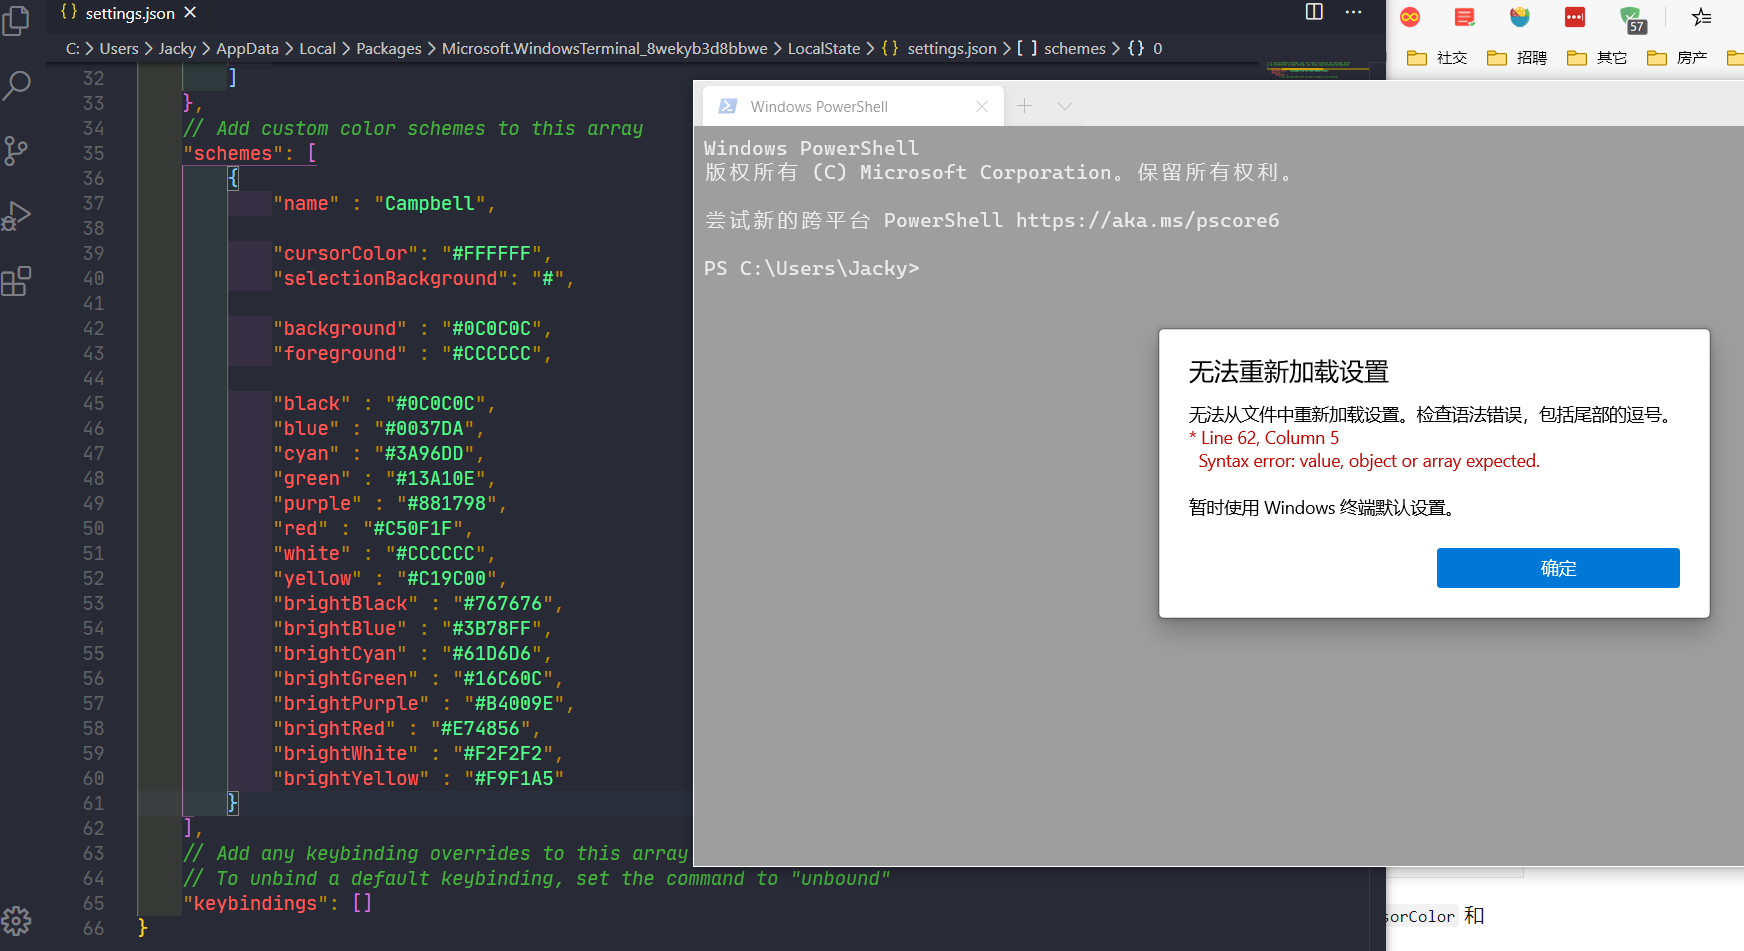1744x951 pixels.
Task: Click the Users breadcrumb segment
Action: (119, 48)
